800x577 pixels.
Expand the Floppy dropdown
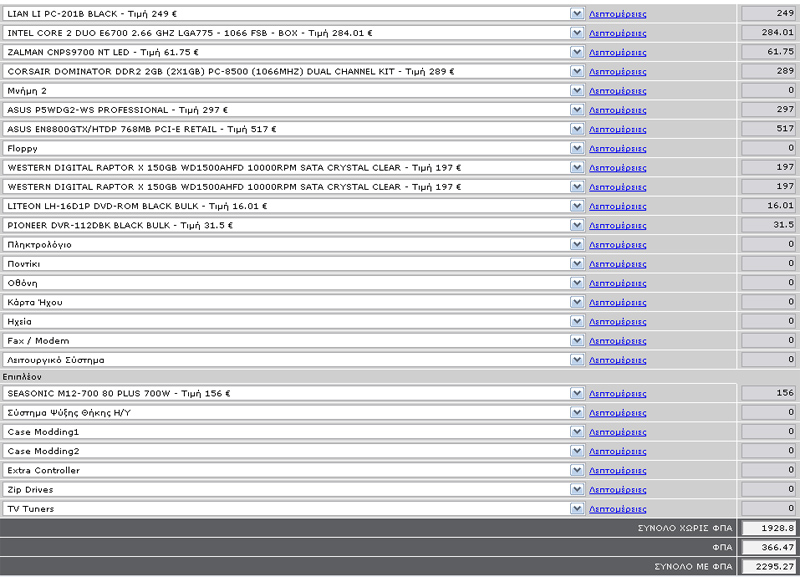[x=577, y=148]
